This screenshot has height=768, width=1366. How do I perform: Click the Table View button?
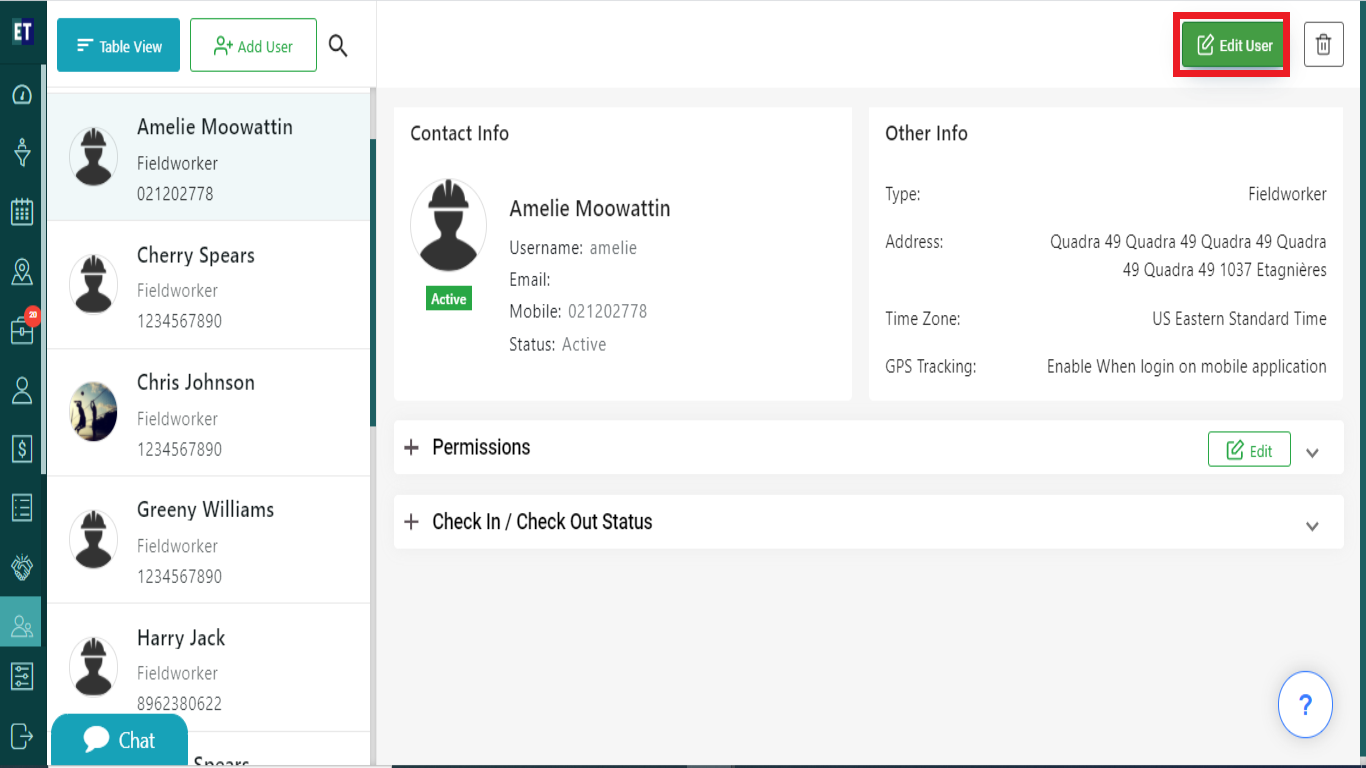118,45
